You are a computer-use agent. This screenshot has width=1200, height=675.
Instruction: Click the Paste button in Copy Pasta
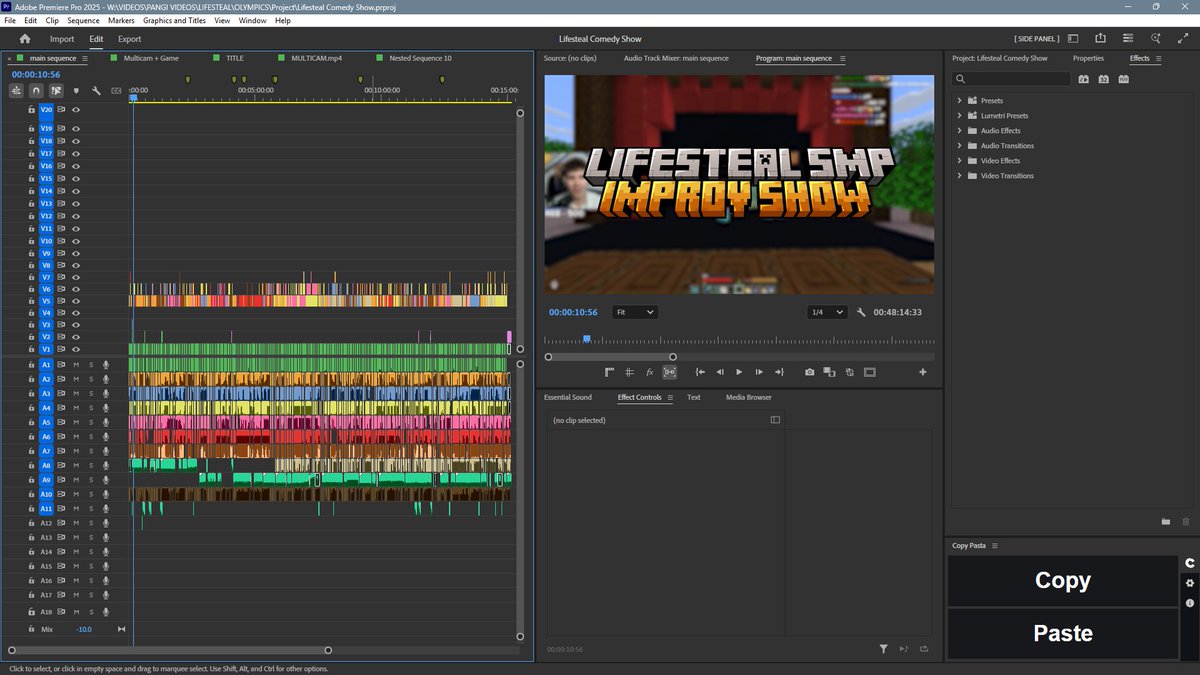(x=1062, y=633)
